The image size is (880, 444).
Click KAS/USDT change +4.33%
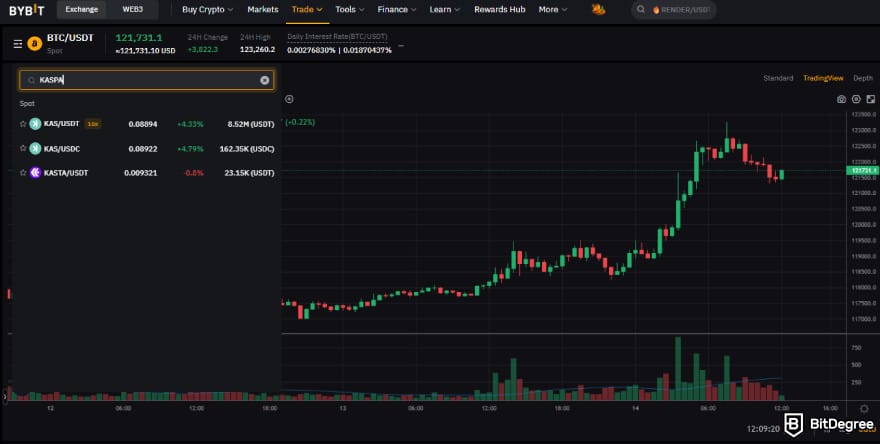(190, 124)
